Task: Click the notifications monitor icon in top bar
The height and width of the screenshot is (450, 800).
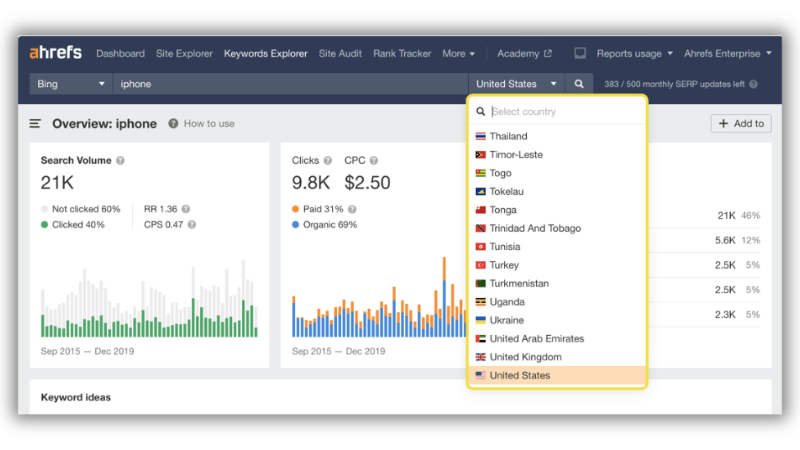Action: (x=580, y=53)
